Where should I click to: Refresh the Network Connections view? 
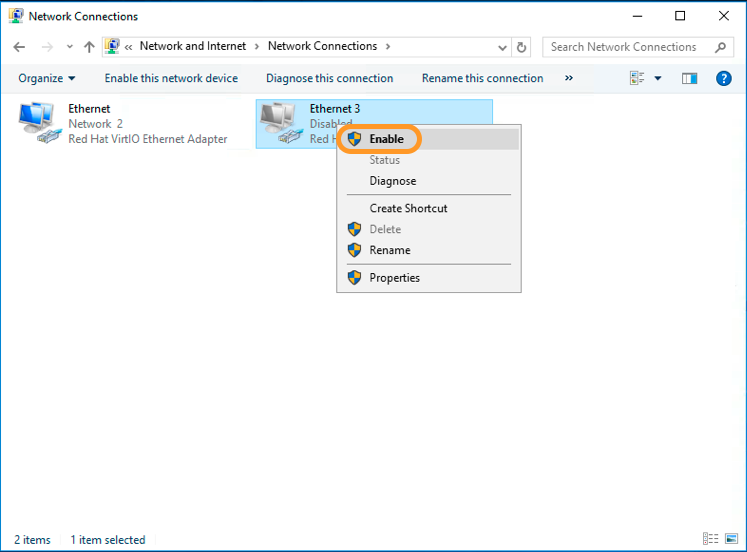tap(521, 47)
